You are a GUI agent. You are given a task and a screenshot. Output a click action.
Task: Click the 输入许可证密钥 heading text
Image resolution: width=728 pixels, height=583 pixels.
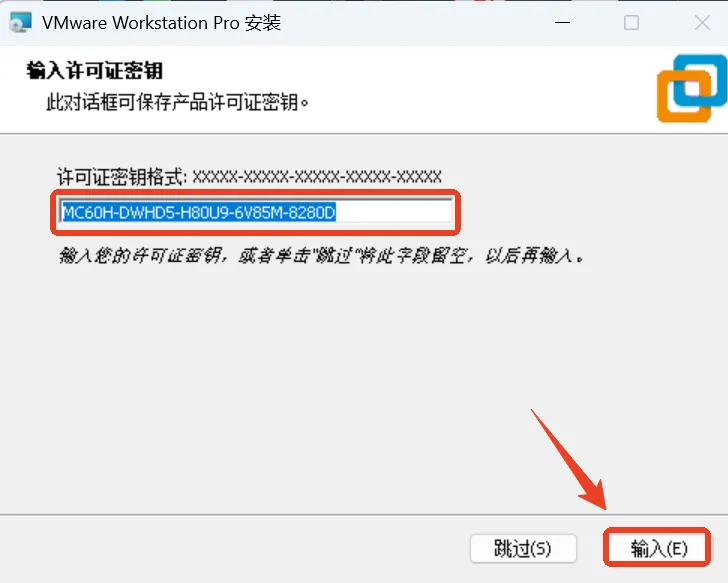(95, 71)
